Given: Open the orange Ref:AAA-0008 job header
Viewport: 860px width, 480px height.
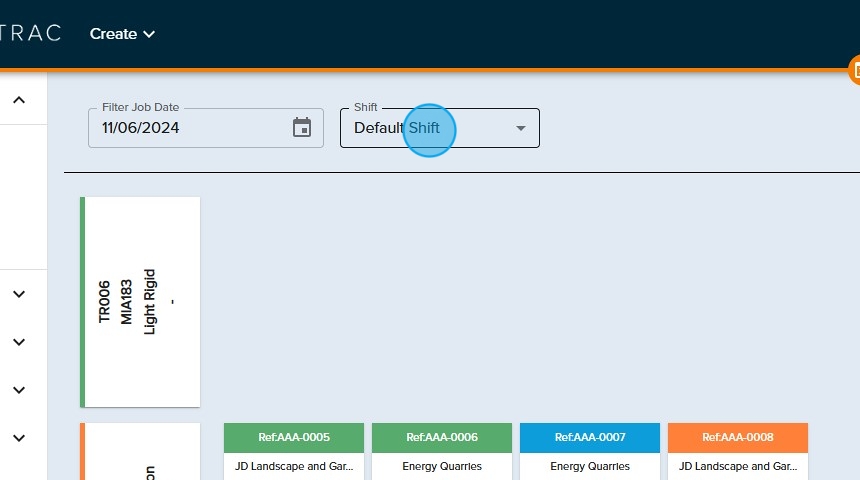Looking at the screenshot, I should click(738, 437).
